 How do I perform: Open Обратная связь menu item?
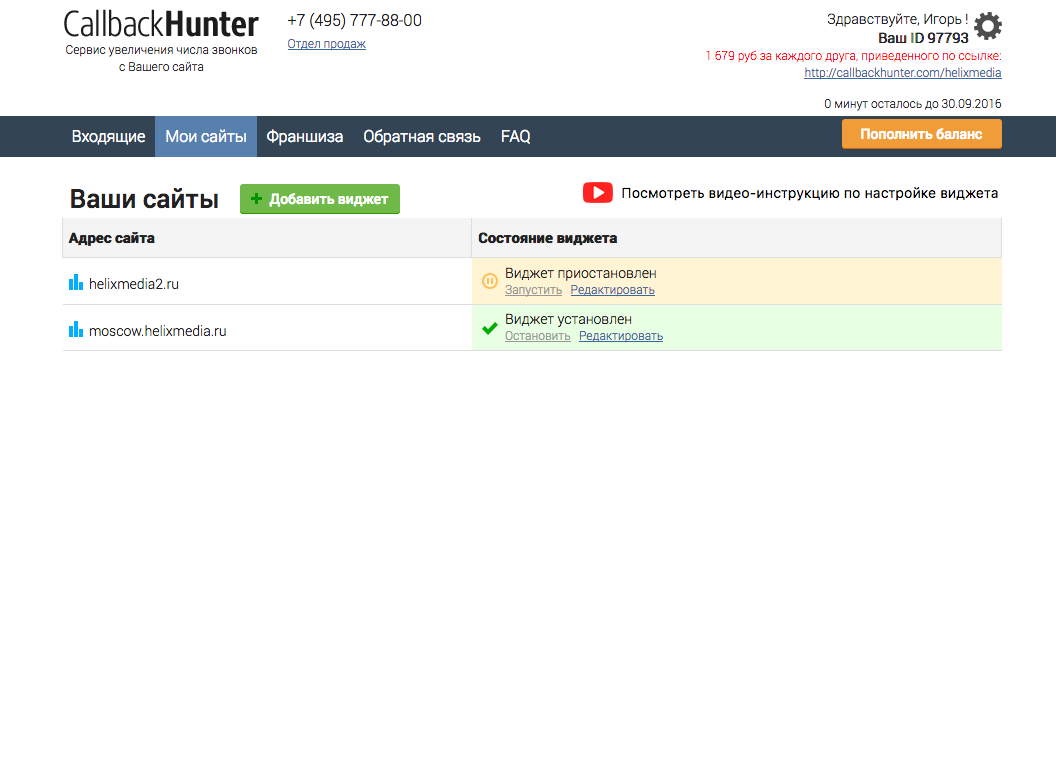pyautogui.click(x=422, y=137)
